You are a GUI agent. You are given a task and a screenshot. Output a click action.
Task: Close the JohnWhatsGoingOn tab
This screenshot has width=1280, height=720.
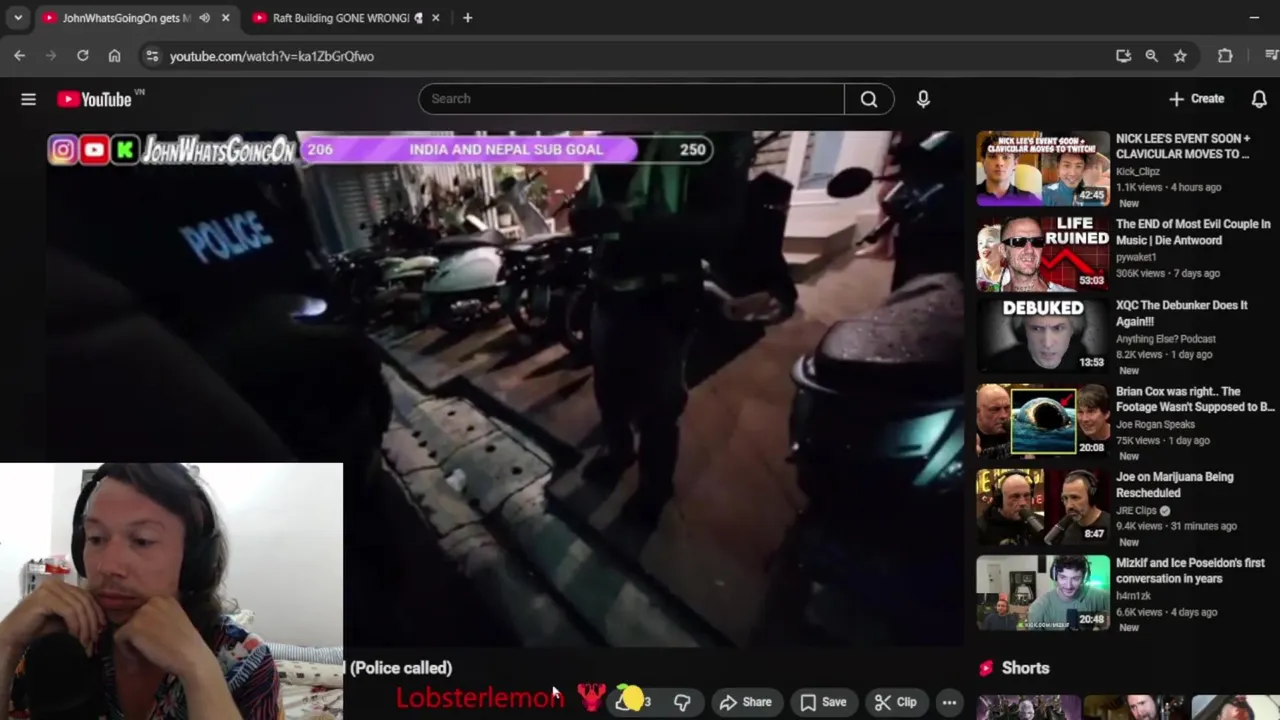pyautogui.click(x=226, y=18)
